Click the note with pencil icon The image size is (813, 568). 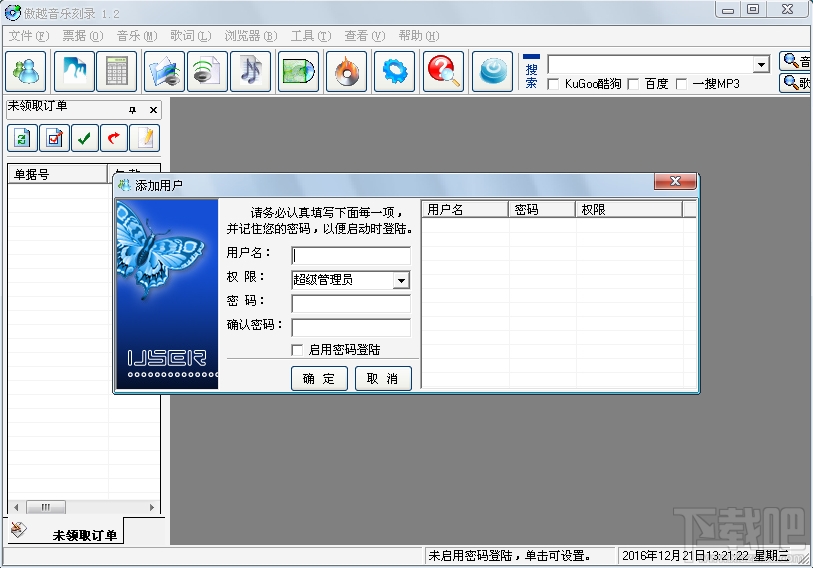click(145, 138)
